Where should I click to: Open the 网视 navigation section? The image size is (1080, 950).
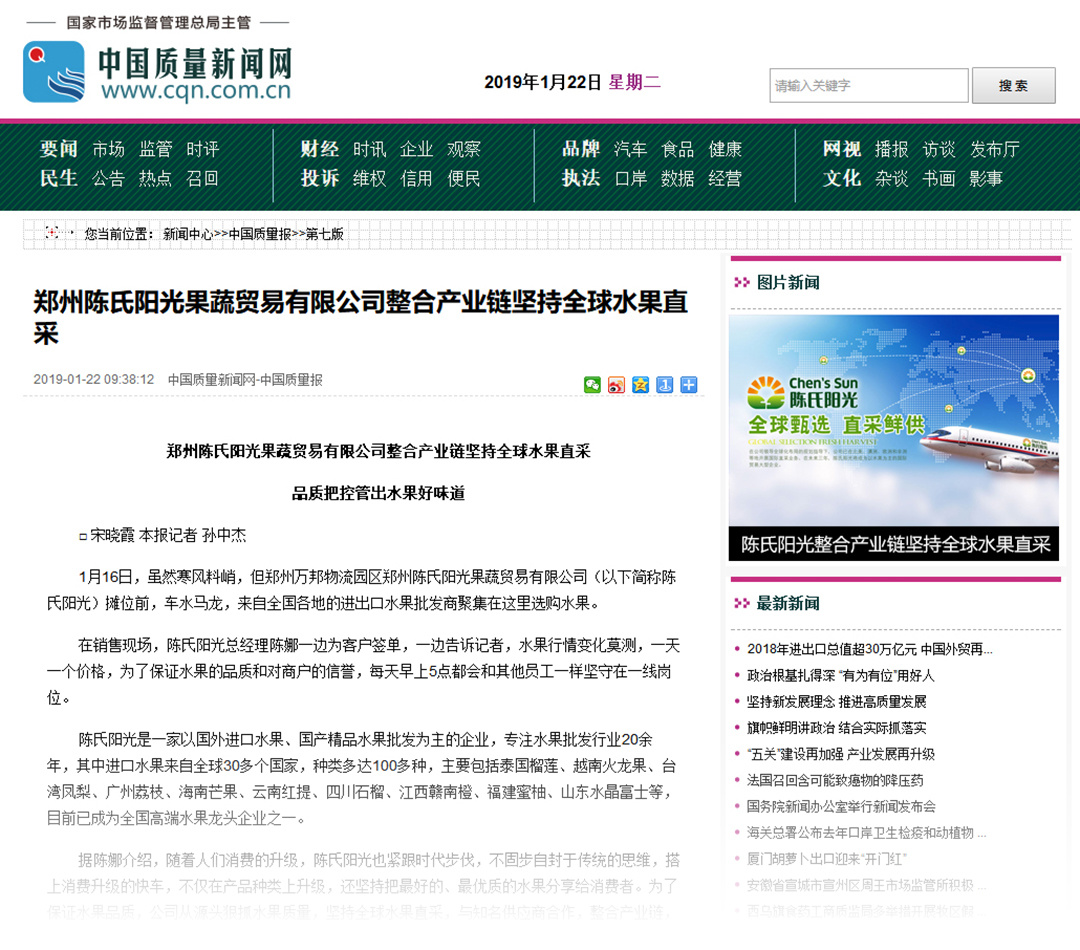tap(842, 149)
